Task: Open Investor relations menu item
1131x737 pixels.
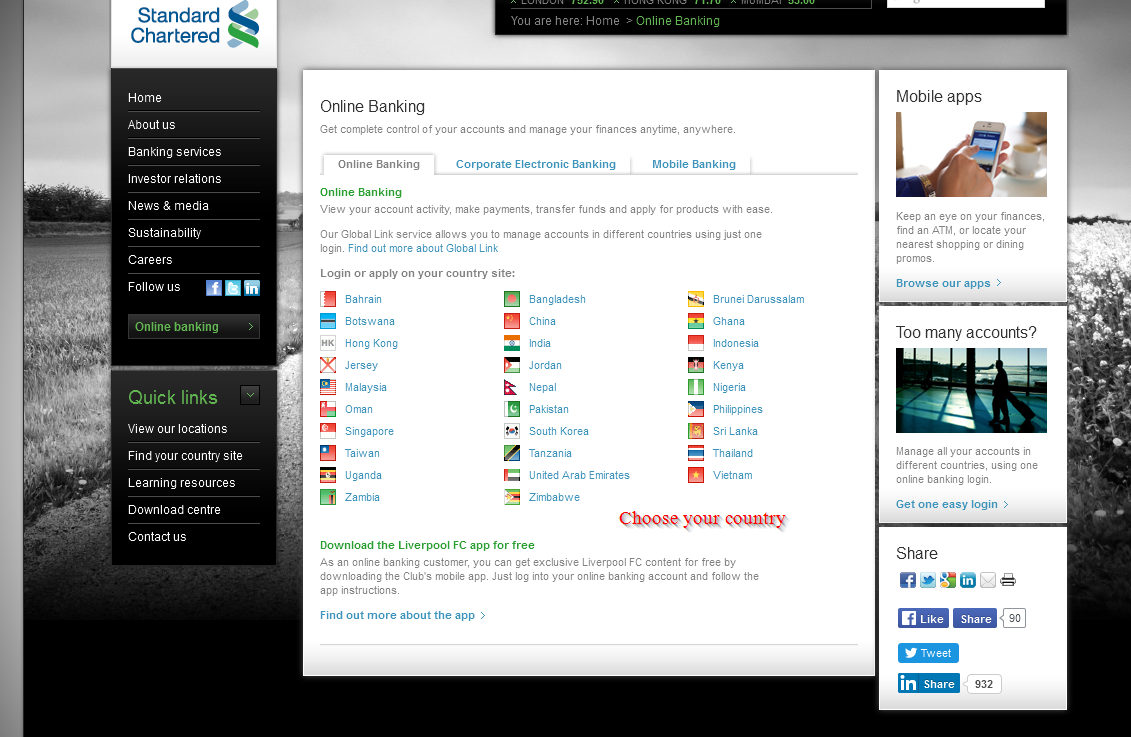Action: (x=175, y=179)
